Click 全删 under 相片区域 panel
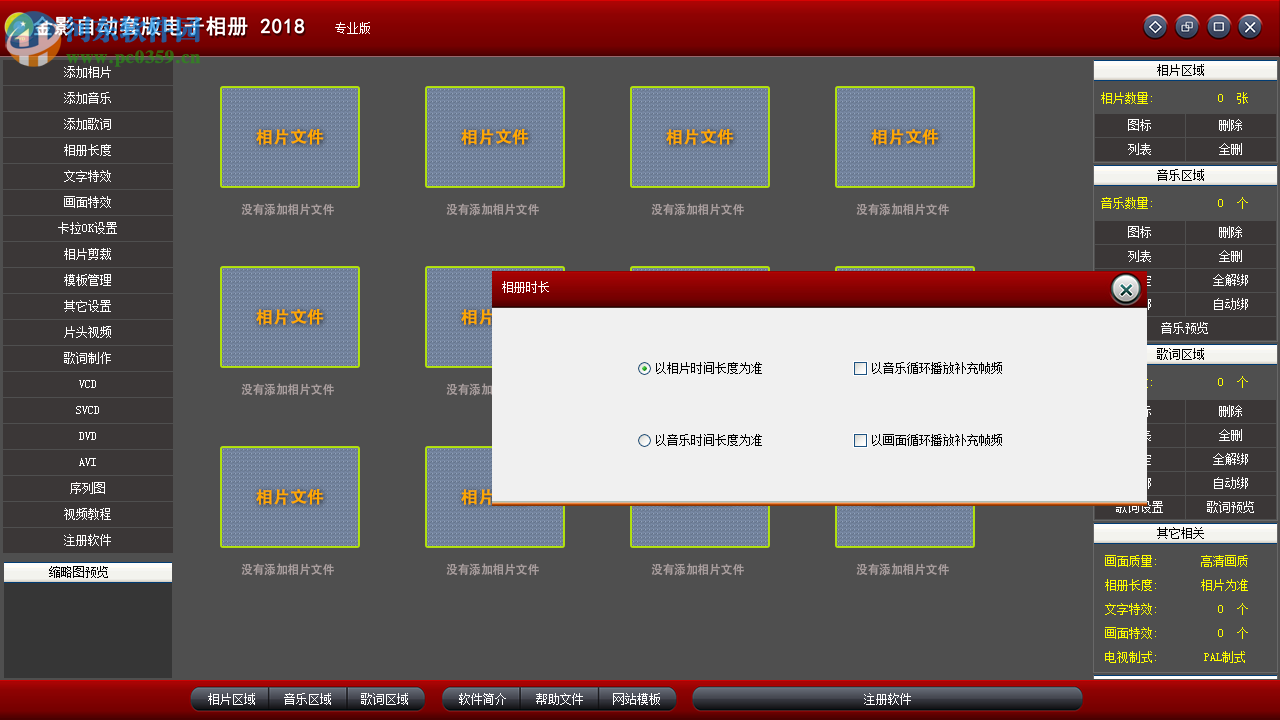 click(x=1231, y=149)
